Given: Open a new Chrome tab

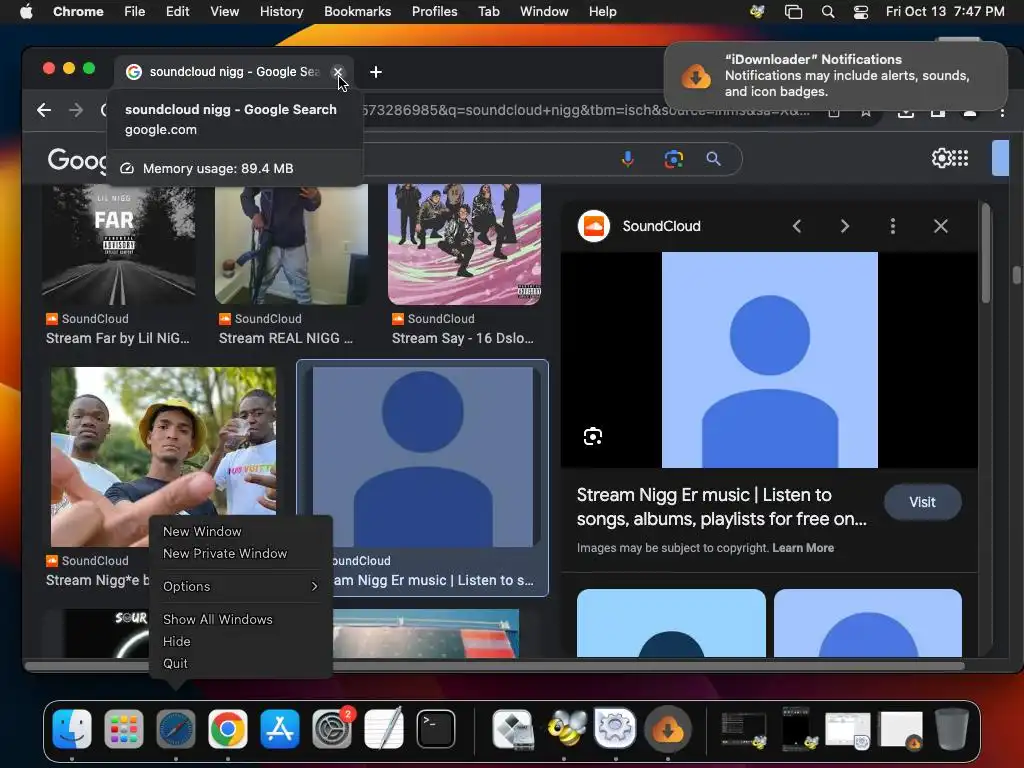Looking at the screenshot, I should click(x=376, y=72).
